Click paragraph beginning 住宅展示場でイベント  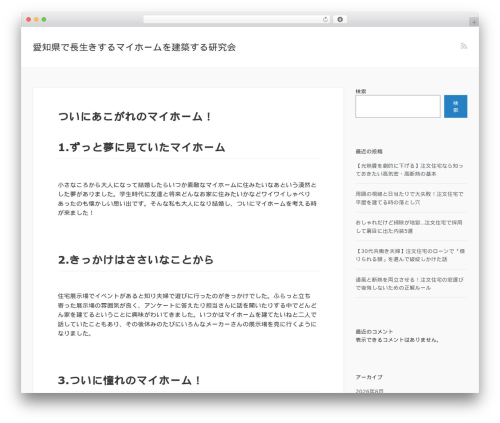(187, 315)
